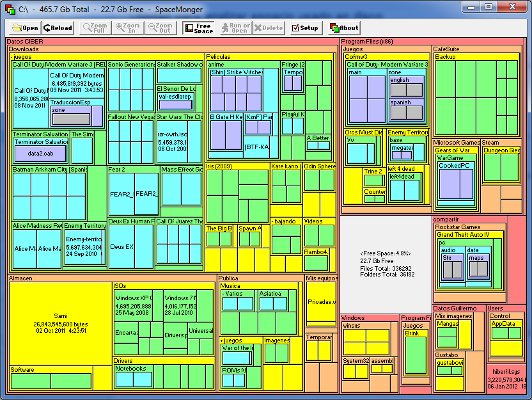532x400 pixels.
Task: Select the Zoom Out toolbar button
Action: 161,28
